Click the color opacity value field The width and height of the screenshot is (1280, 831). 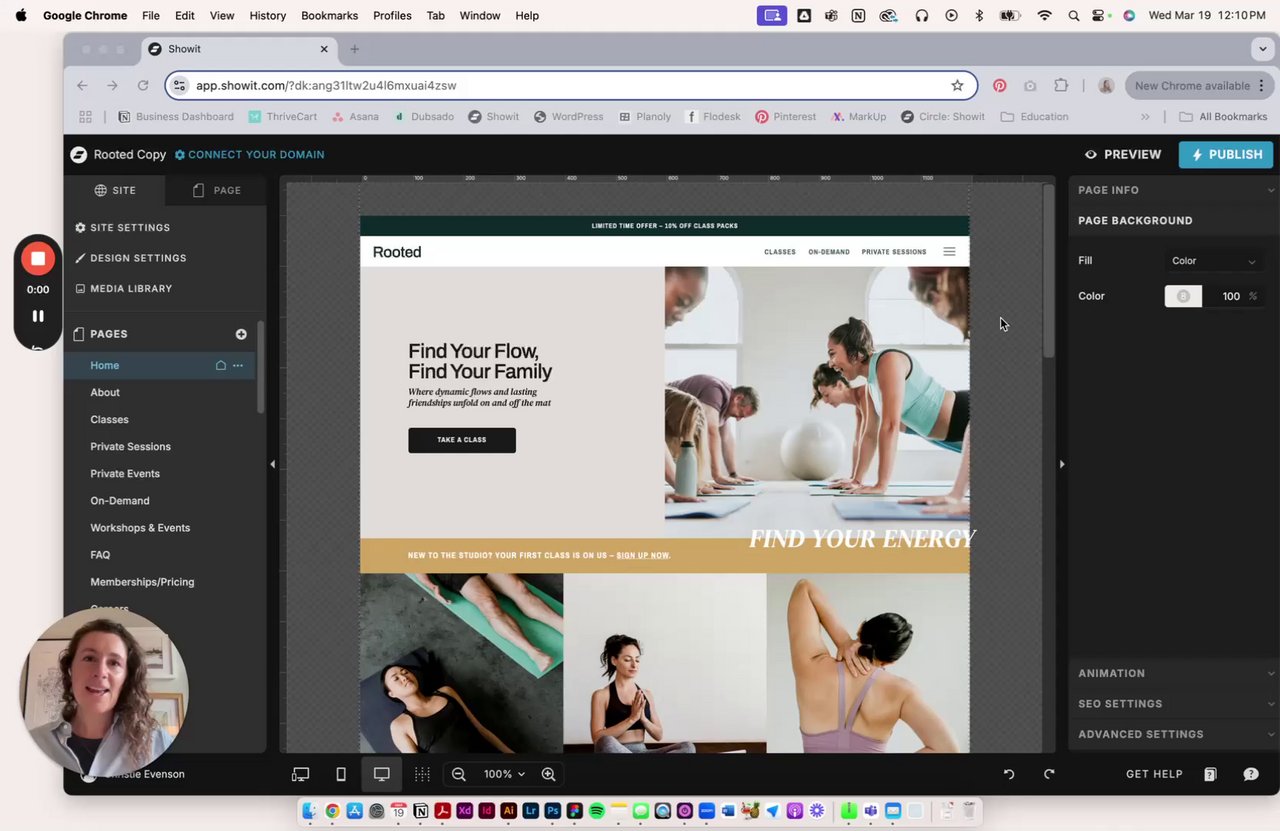[1229, 296]
